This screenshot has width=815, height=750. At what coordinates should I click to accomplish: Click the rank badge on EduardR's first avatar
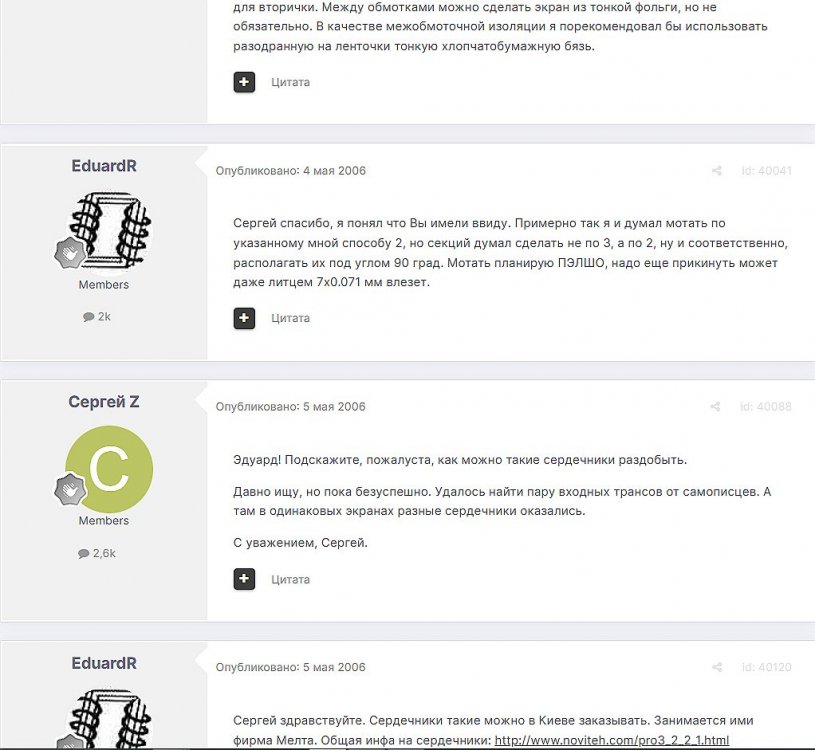(70, 254)
